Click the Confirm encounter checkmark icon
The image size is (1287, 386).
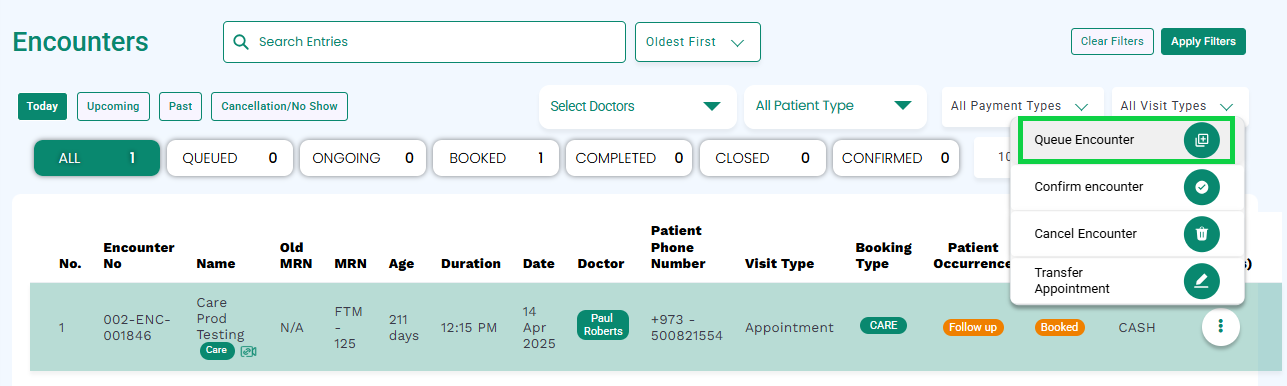(1202, 187)
